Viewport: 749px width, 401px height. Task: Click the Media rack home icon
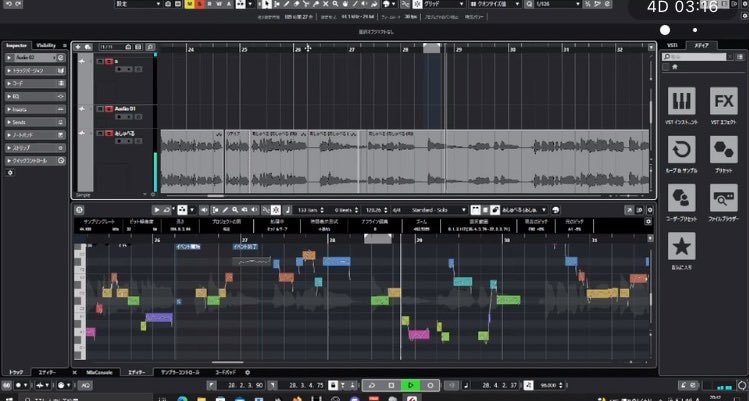point(675,67)
